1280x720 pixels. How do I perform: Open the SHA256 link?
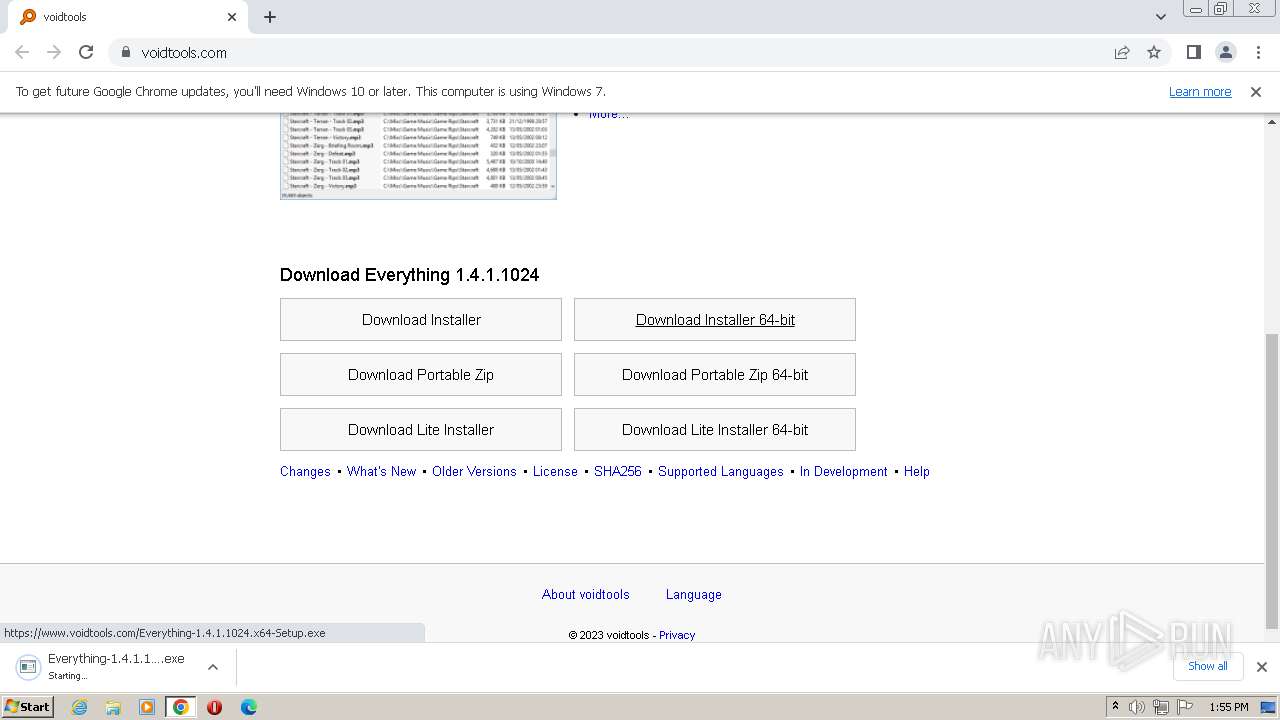pyautogui.click(x=618, y=472)
